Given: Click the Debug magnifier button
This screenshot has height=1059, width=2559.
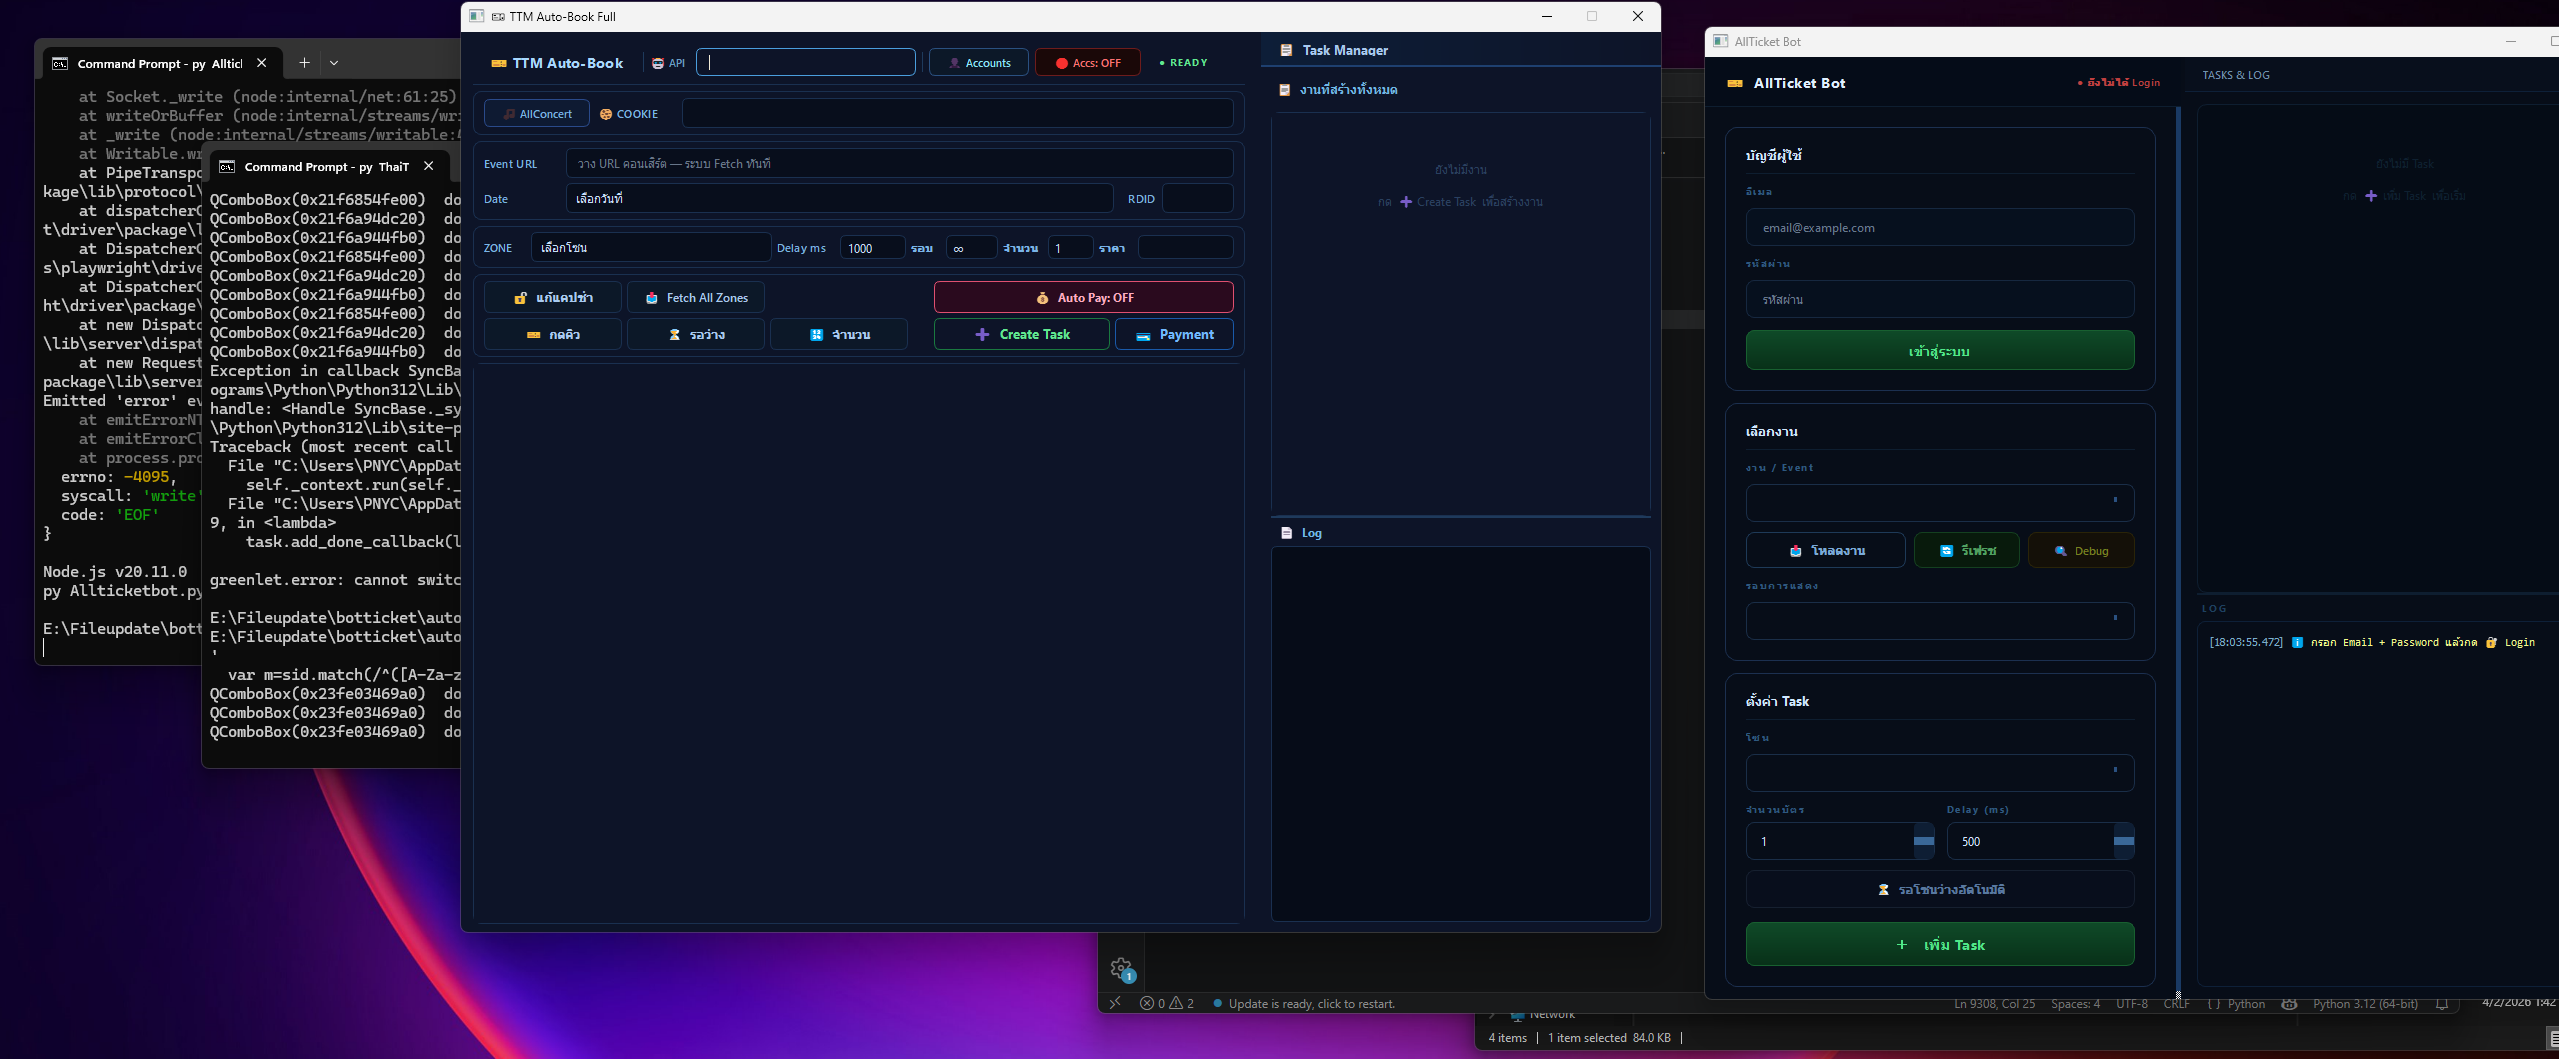Looking at the screenshot, I should click(x=2080, y=551).
